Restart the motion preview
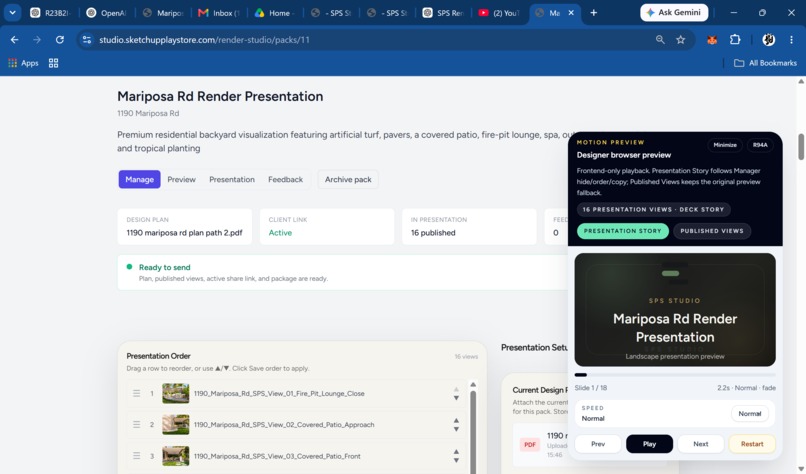 point(752,444)
